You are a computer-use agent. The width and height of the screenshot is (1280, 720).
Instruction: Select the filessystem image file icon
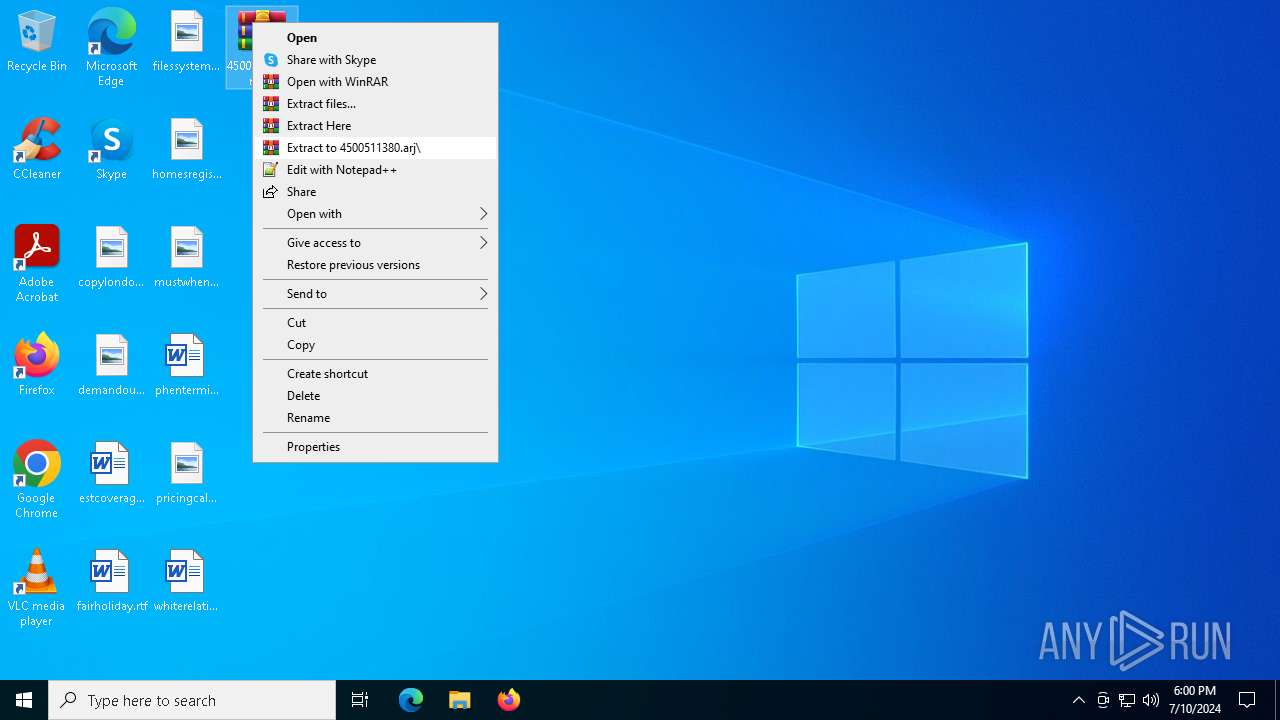point(186,42)
